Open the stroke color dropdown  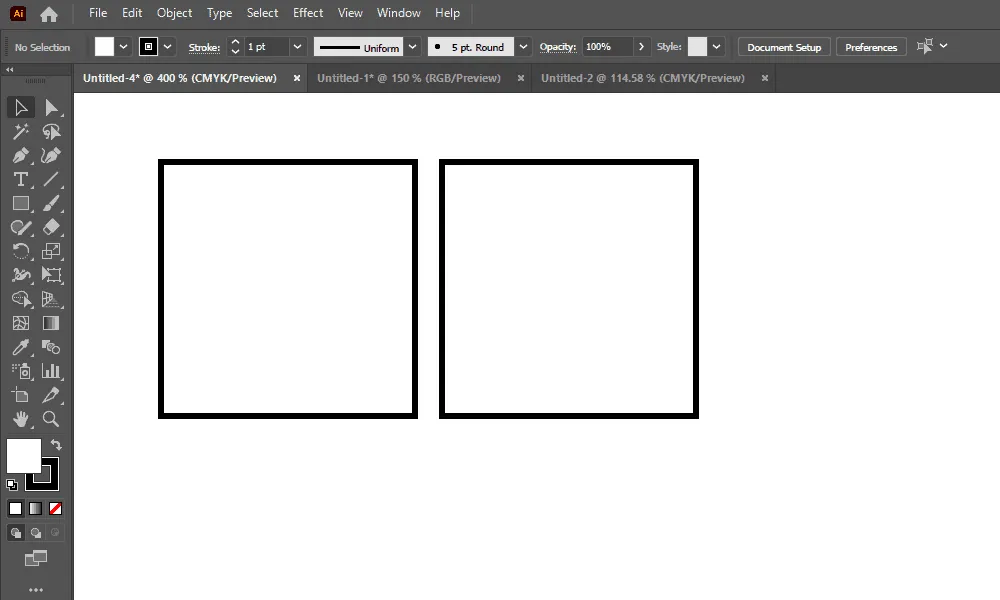[168, 47]
